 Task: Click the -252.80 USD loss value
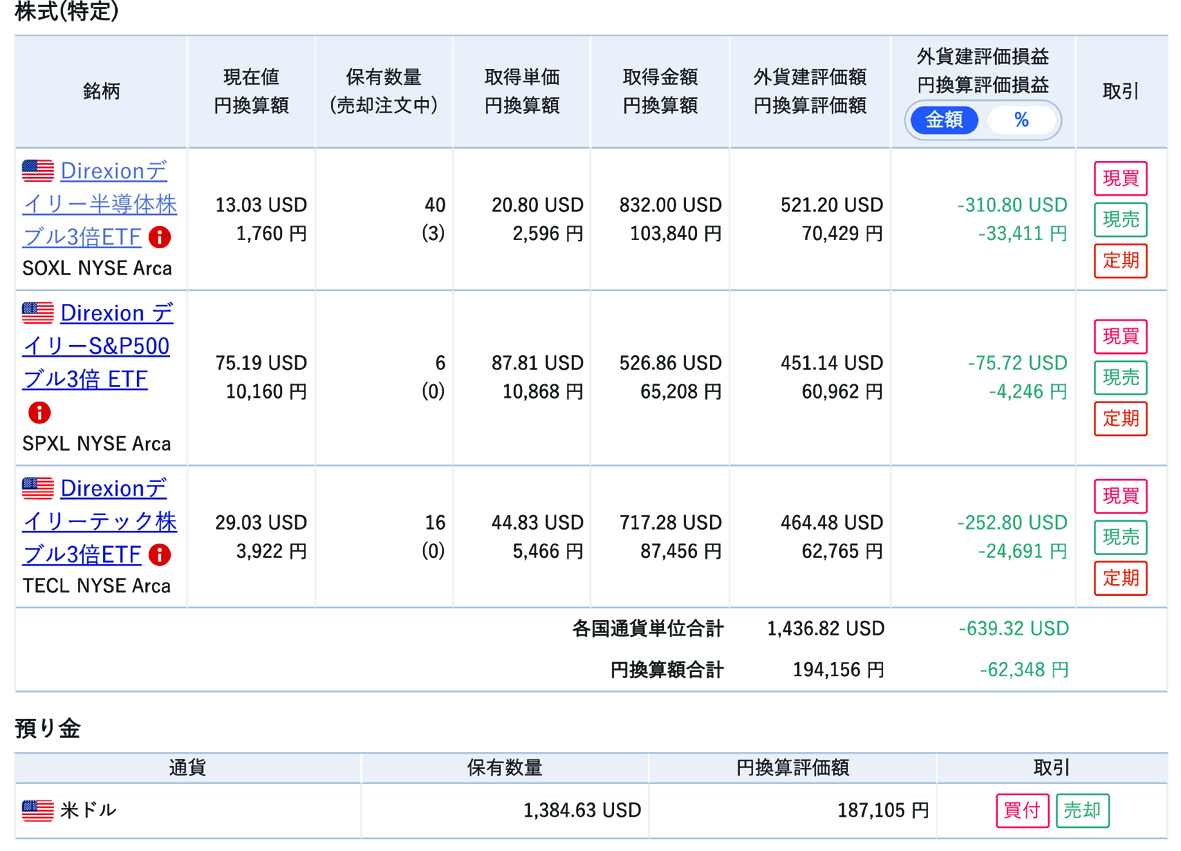tap(1012, 523)
